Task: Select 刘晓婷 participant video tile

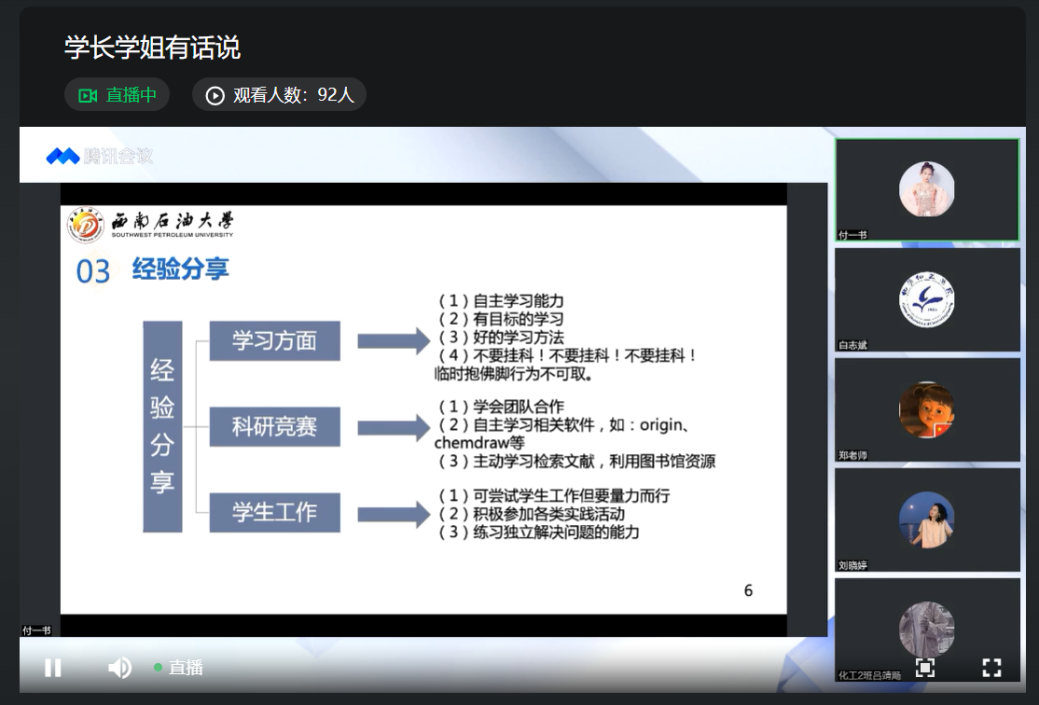Action: 926,519
